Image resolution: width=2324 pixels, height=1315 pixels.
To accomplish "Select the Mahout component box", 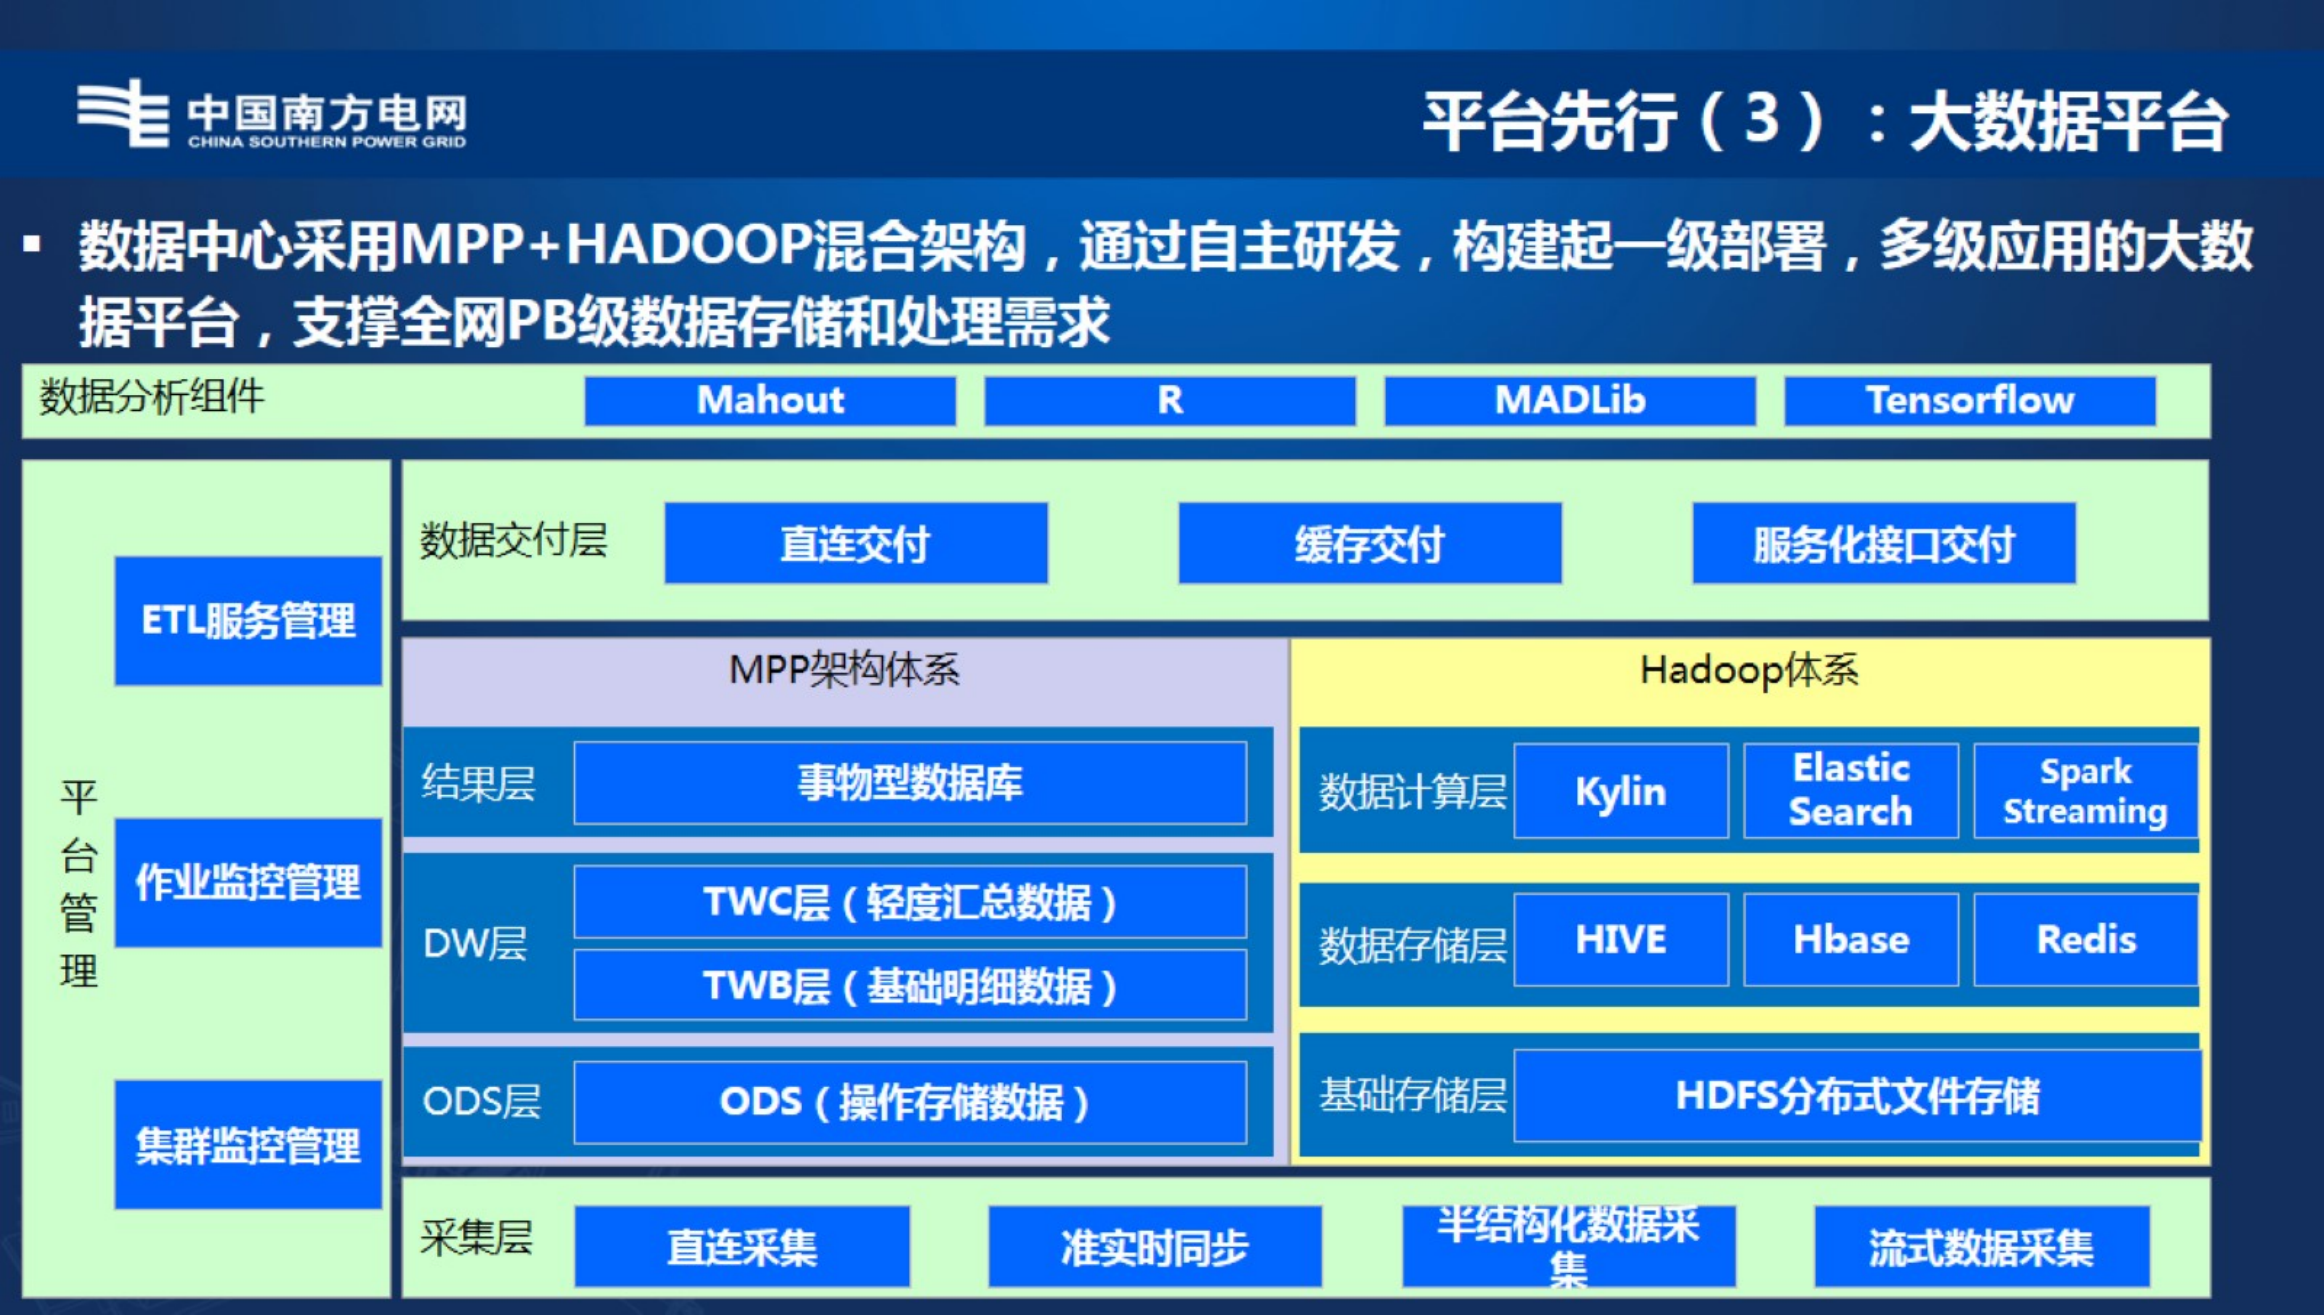I will click(769, 400).
